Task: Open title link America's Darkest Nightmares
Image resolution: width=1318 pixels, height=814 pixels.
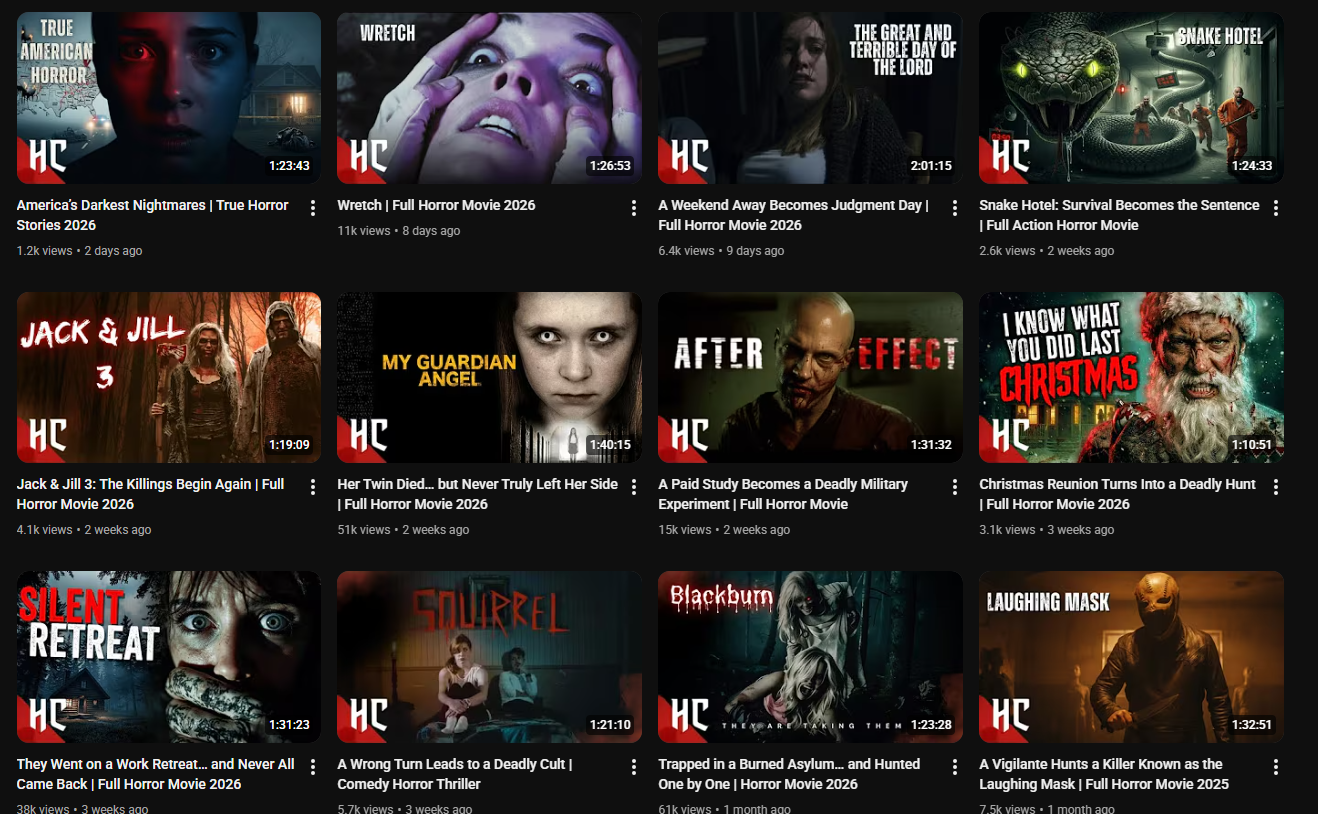Action: point(153,215)
